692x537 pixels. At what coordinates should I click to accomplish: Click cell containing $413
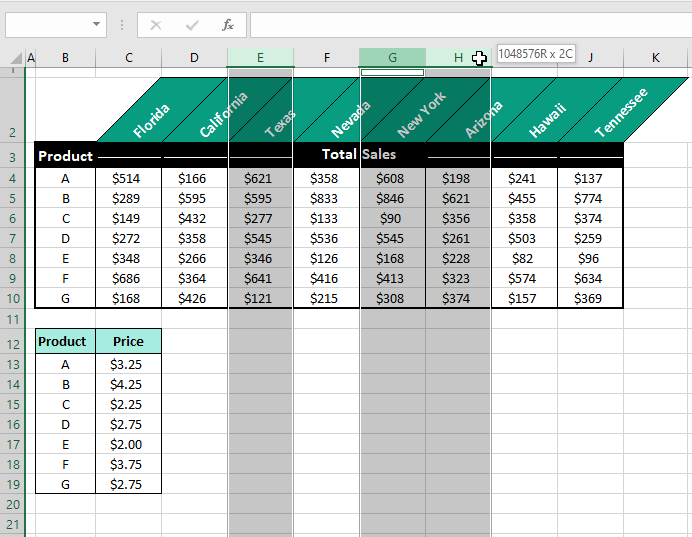(x=392, y=279)
